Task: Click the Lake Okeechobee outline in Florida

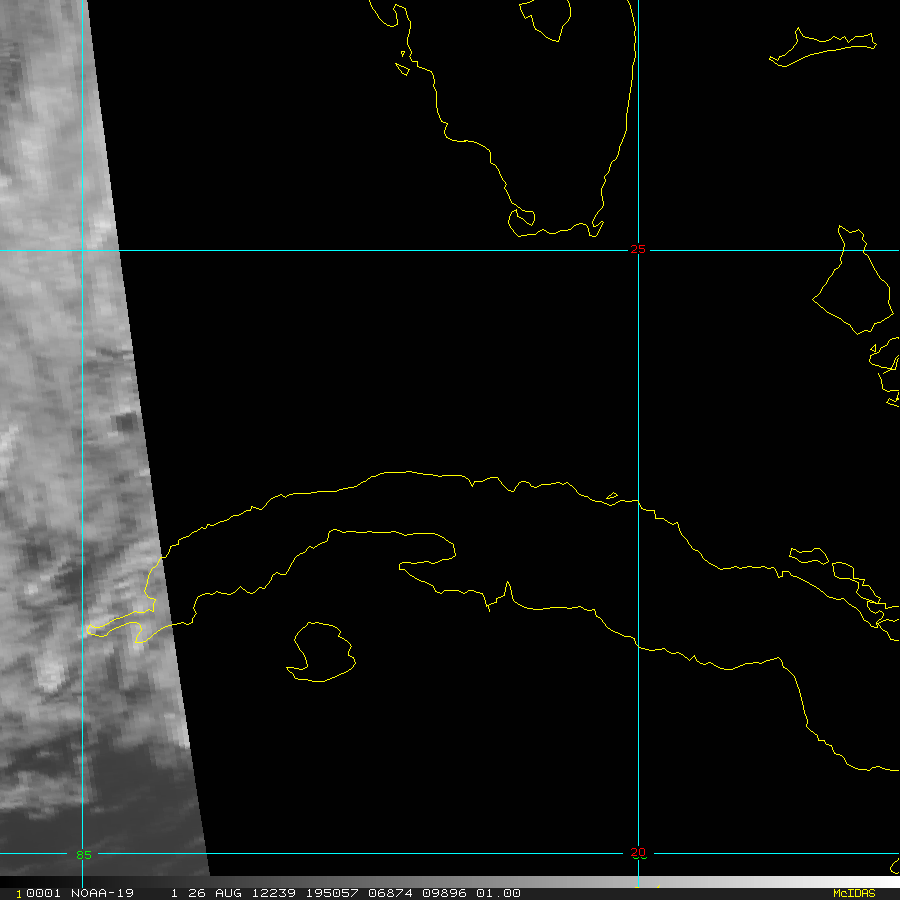Action: coord(545,18)
